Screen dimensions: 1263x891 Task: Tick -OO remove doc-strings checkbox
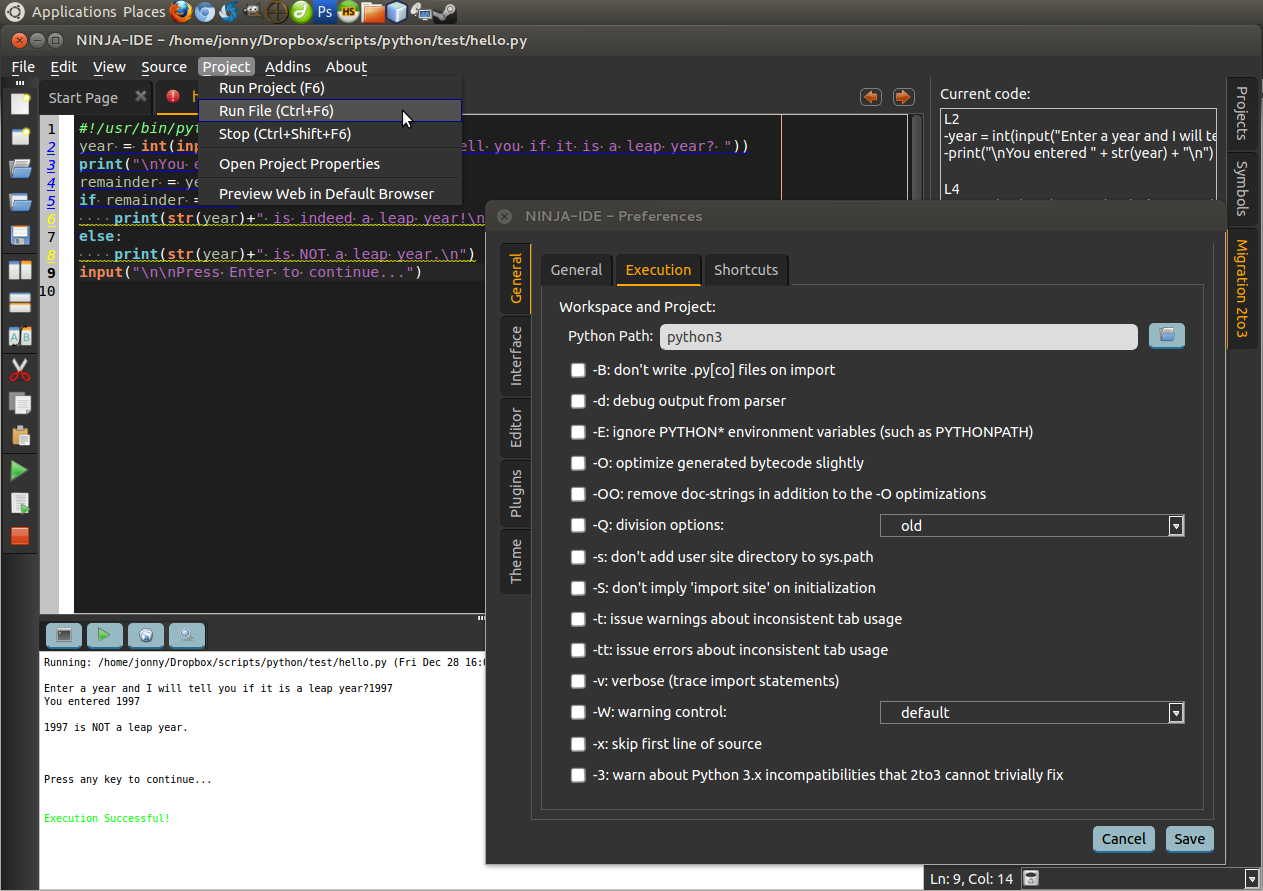pyautogui.click(x=578, y=494)
